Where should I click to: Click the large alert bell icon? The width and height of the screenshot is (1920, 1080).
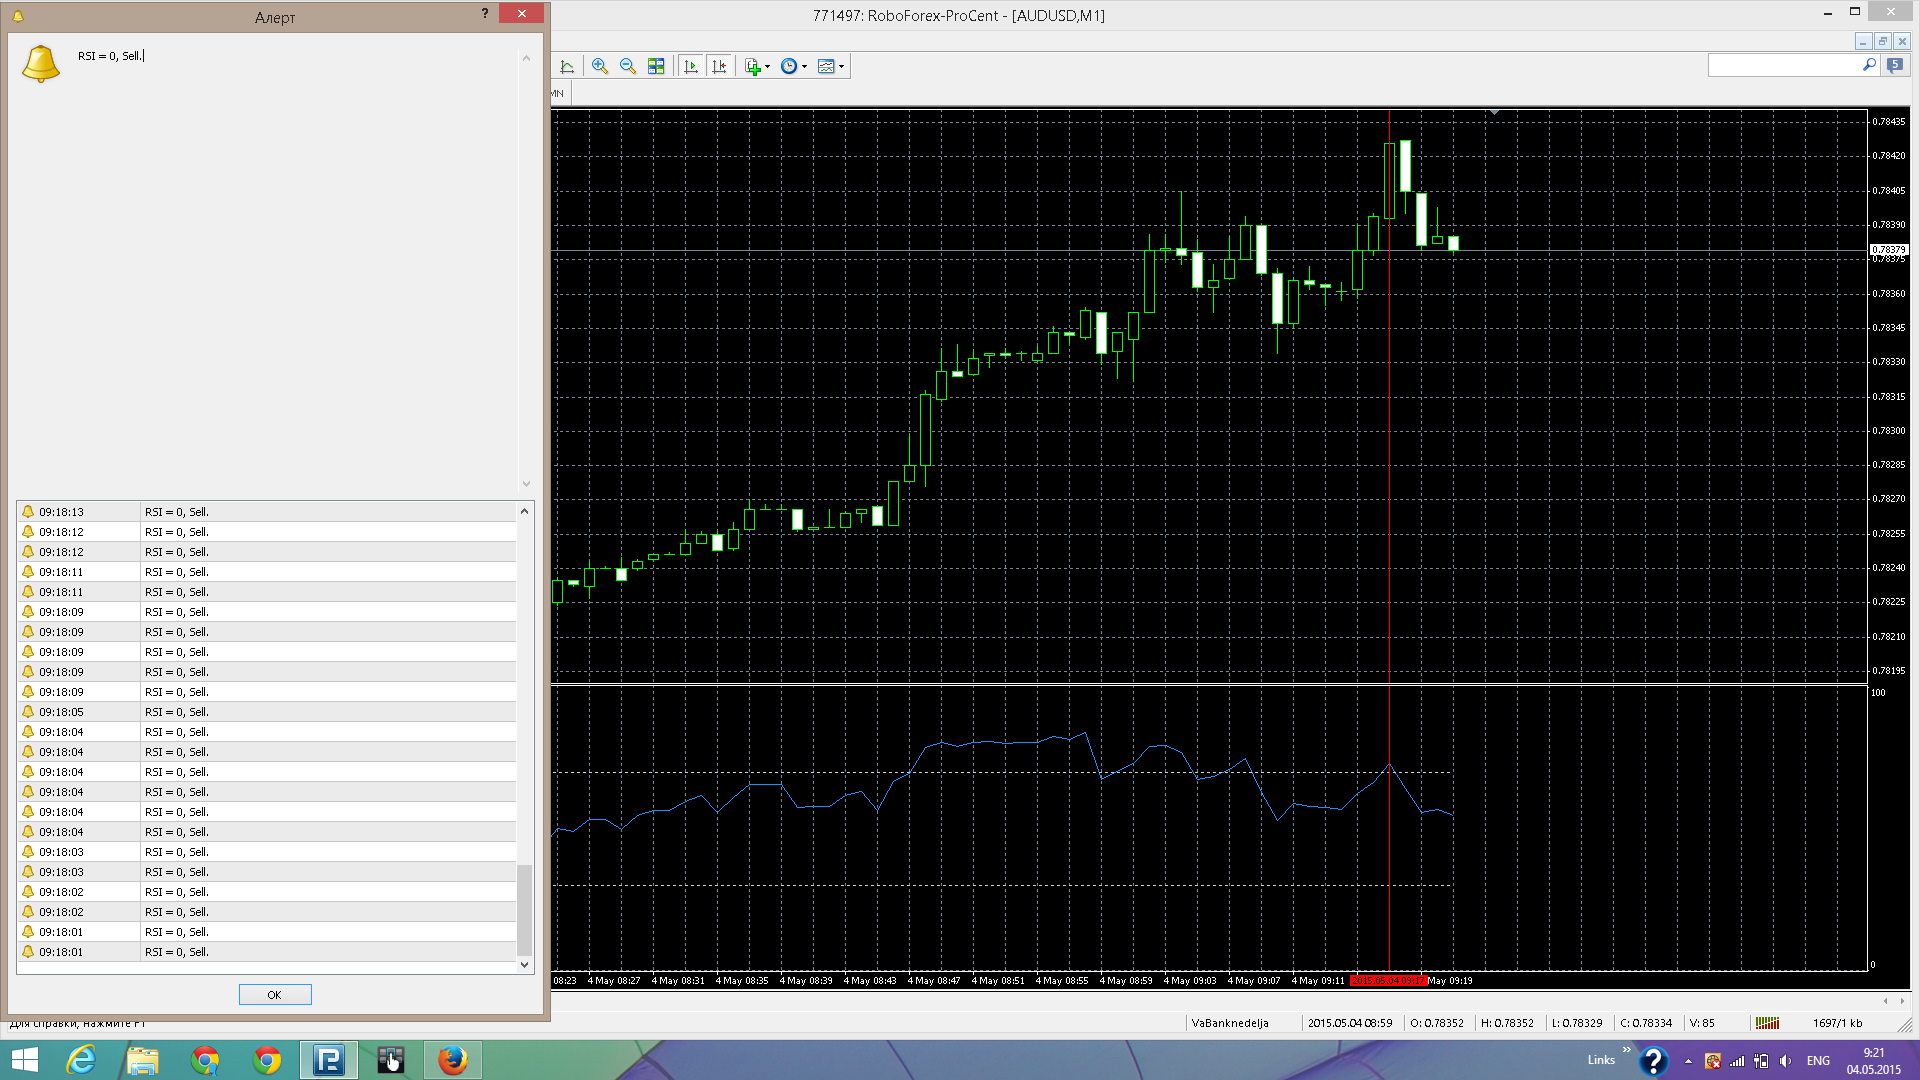41,63
